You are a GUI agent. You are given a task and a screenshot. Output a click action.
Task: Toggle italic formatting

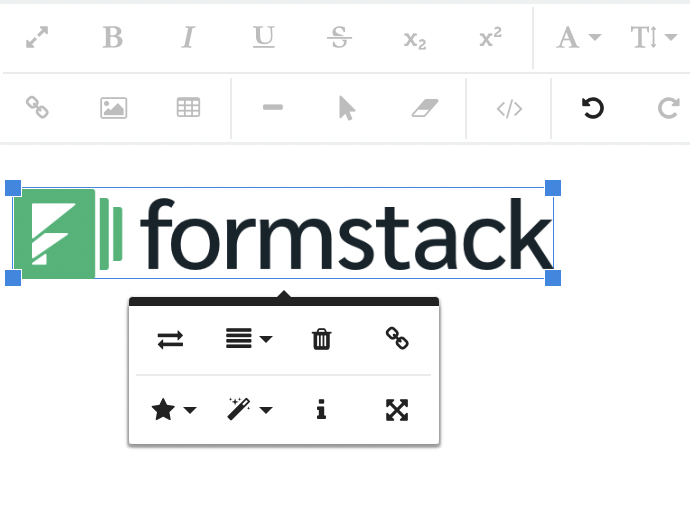[188, 38]
